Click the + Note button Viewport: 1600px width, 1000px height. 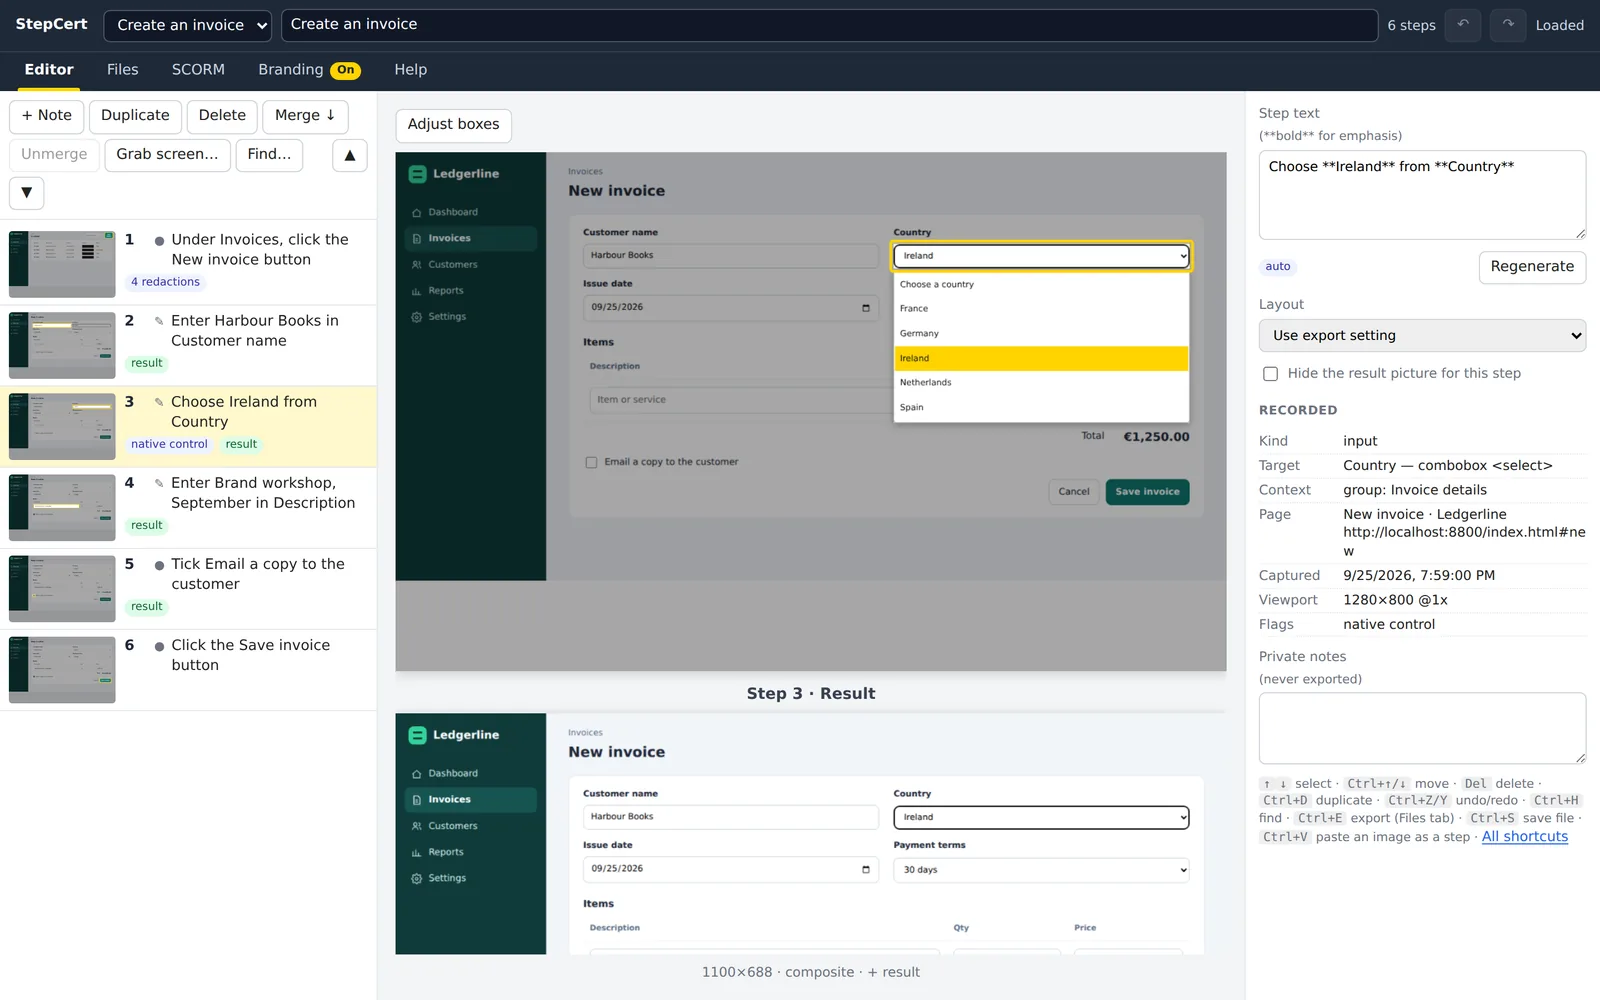point(47,116)
